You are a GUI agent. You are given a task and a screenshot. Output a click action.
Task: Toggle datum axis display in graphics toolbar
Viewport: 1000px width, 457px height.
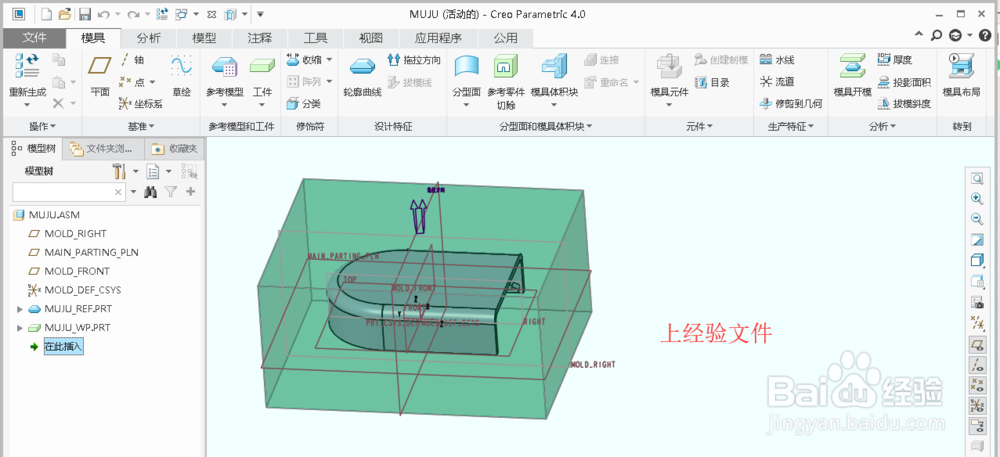(976, 365)
